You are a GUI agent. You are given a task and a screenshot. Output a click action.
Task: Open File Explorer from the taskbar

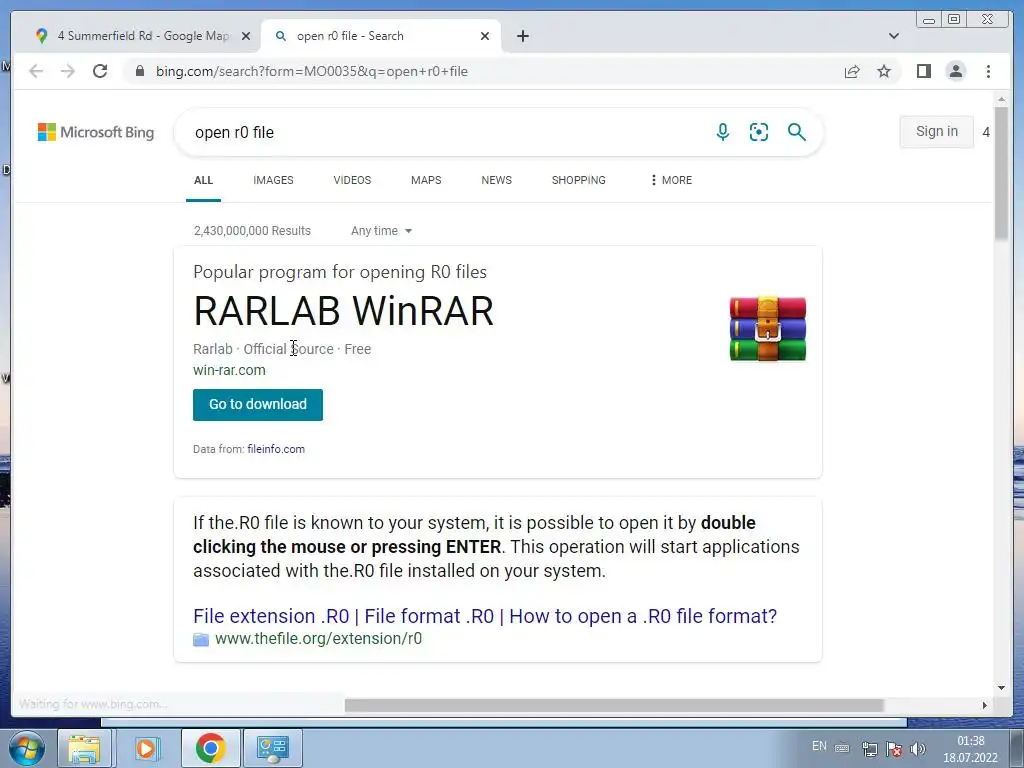point(84,748)
